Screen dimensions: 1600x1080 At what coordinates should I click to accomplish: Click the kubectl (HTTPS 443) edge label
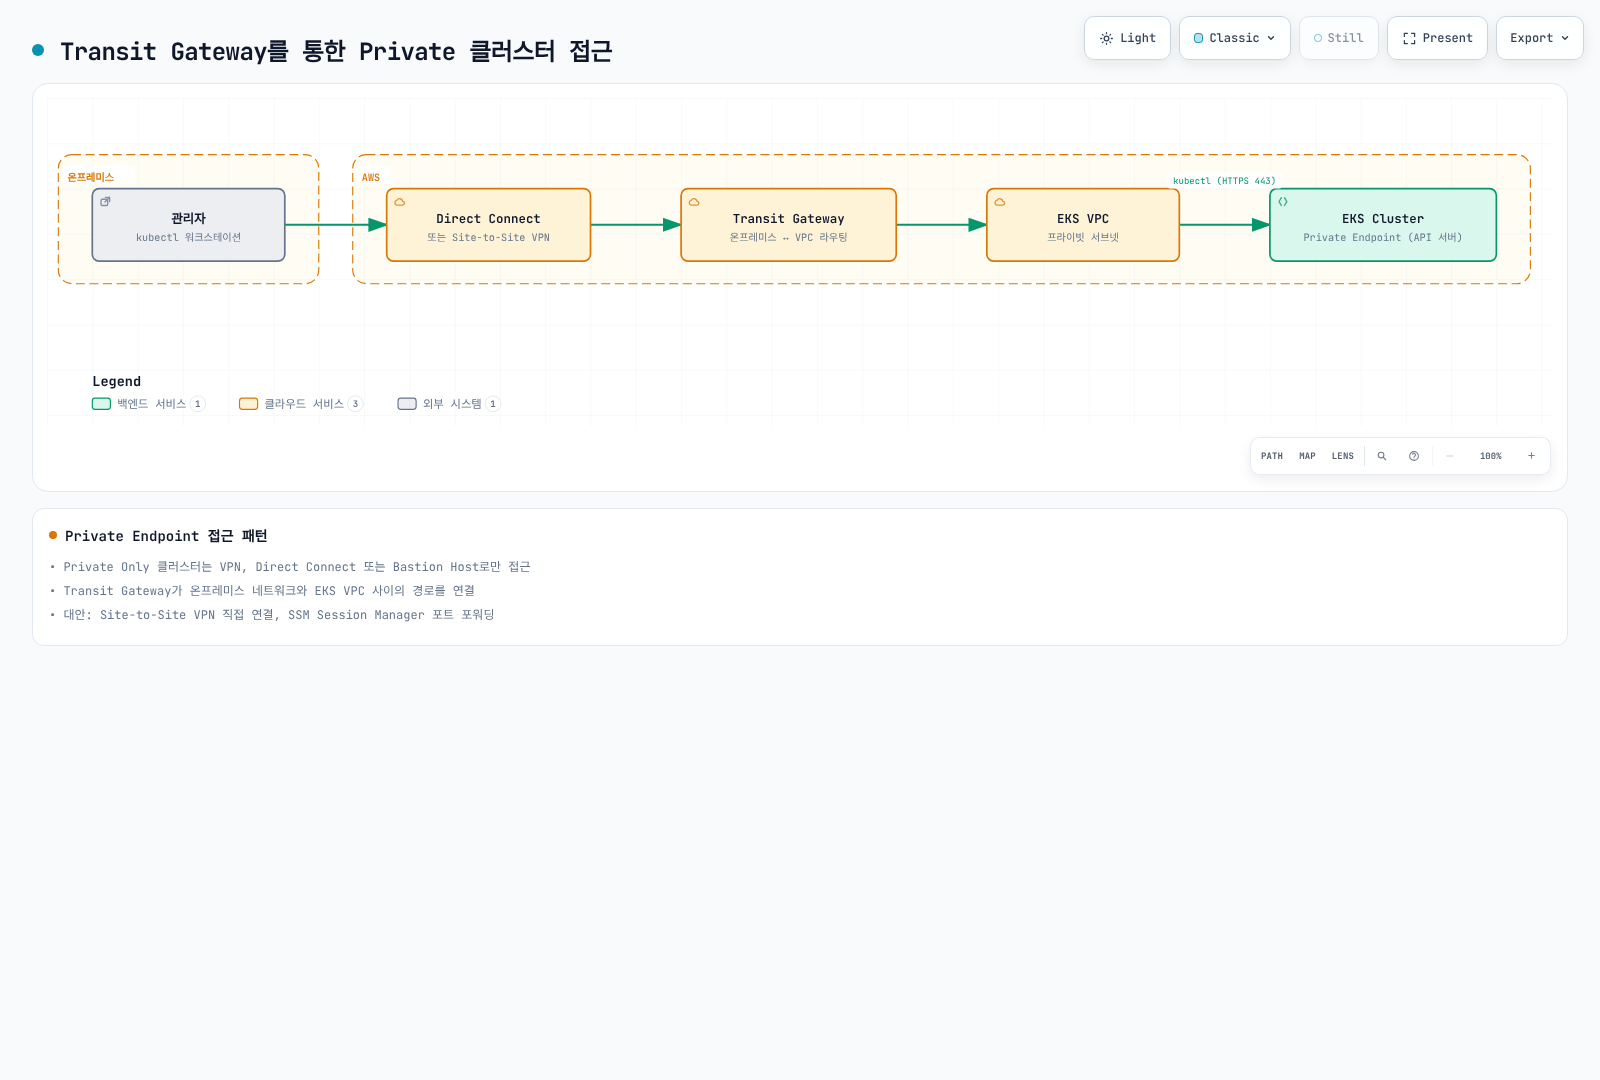point(1224,181)
